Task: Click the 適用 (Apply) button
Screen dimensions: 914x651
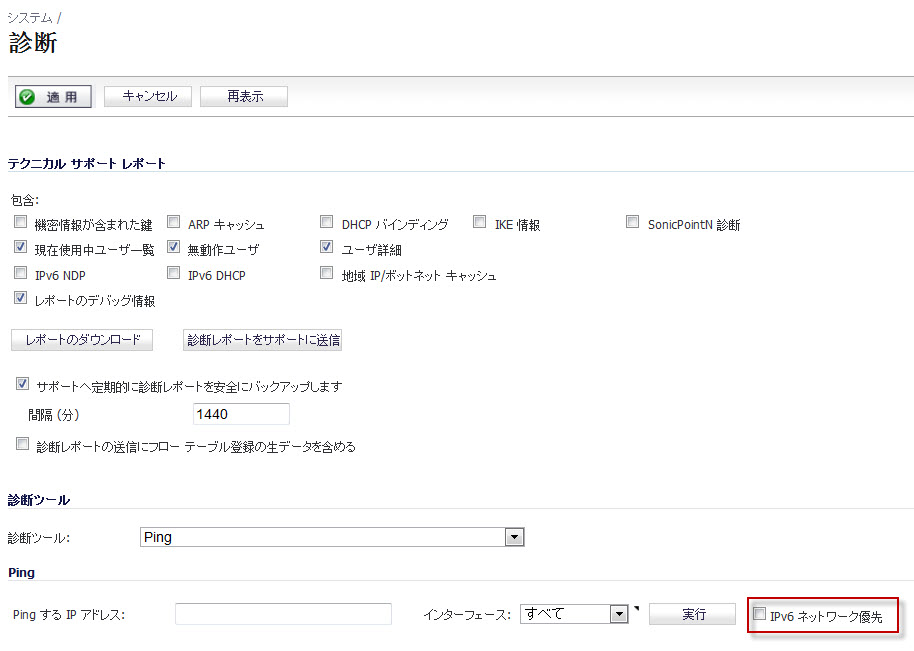Action: tap(53, 97)
